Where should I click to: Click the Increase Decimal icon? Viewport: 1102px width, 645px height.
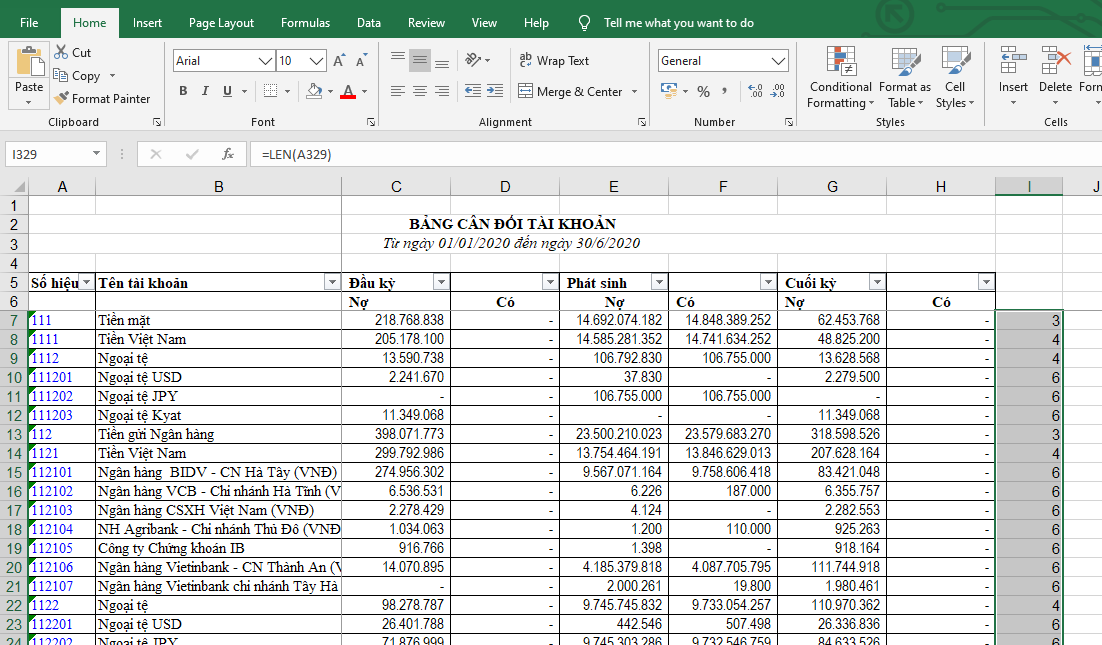tap(755, 92)
